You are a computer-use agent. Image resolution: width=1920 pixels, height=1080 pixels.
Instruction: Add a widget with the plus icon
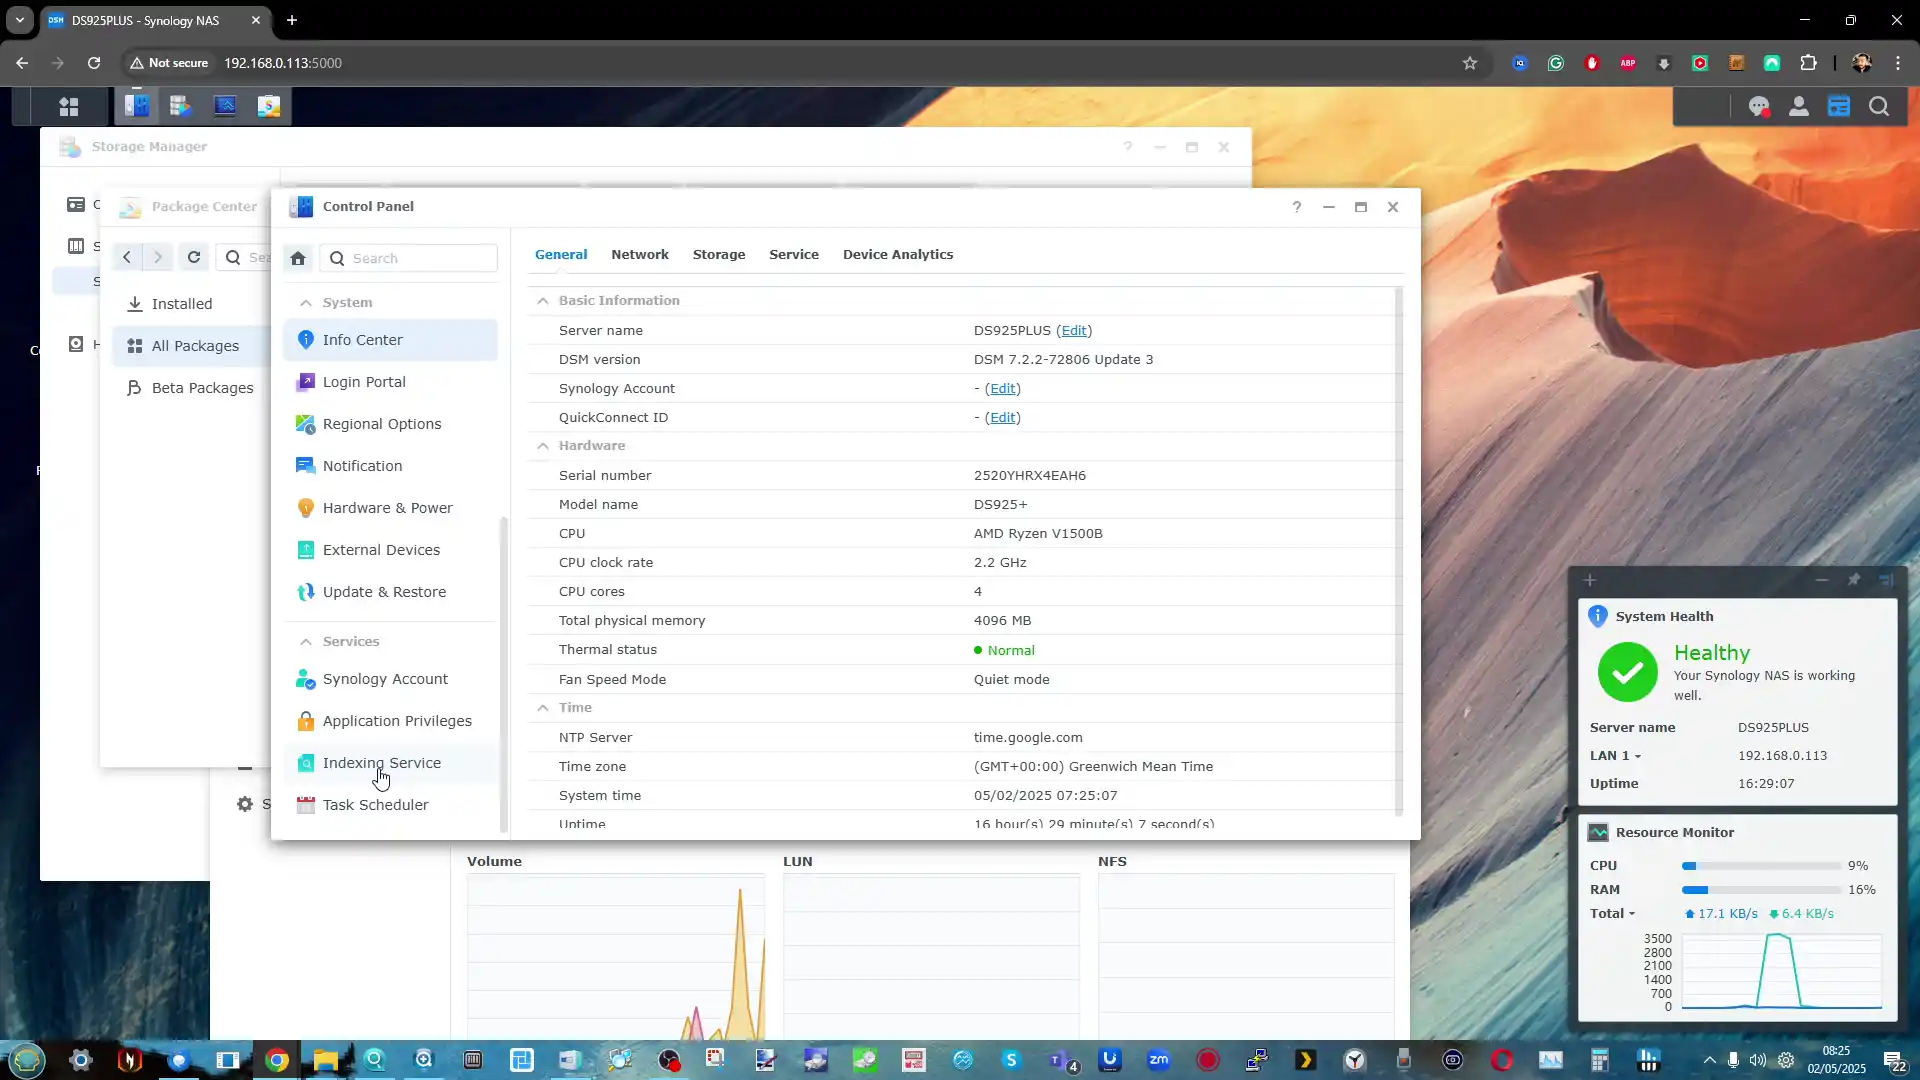click(1590, 580)
